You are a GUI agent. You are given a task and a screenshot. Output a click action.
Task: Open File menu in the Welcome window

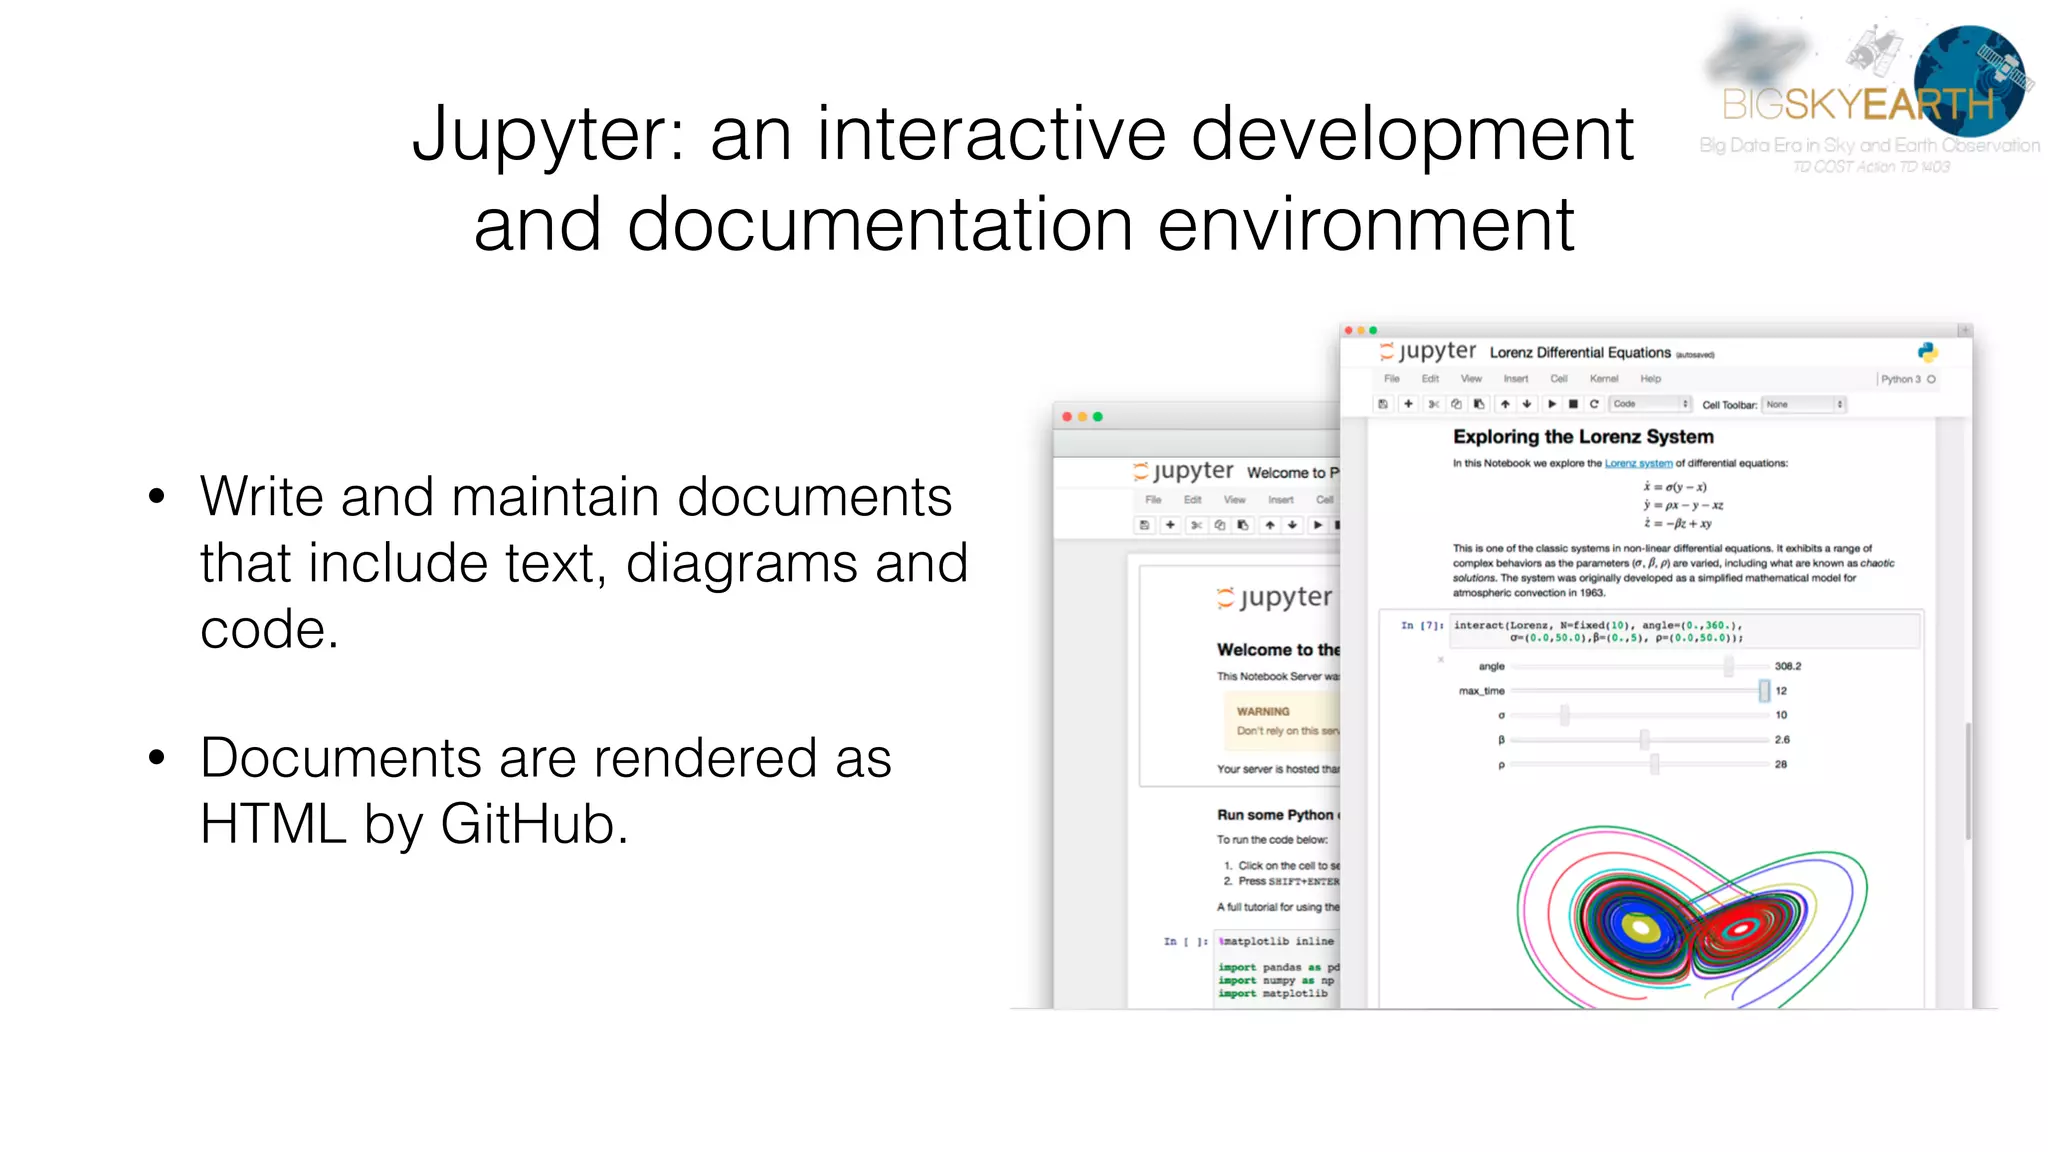1153,500
